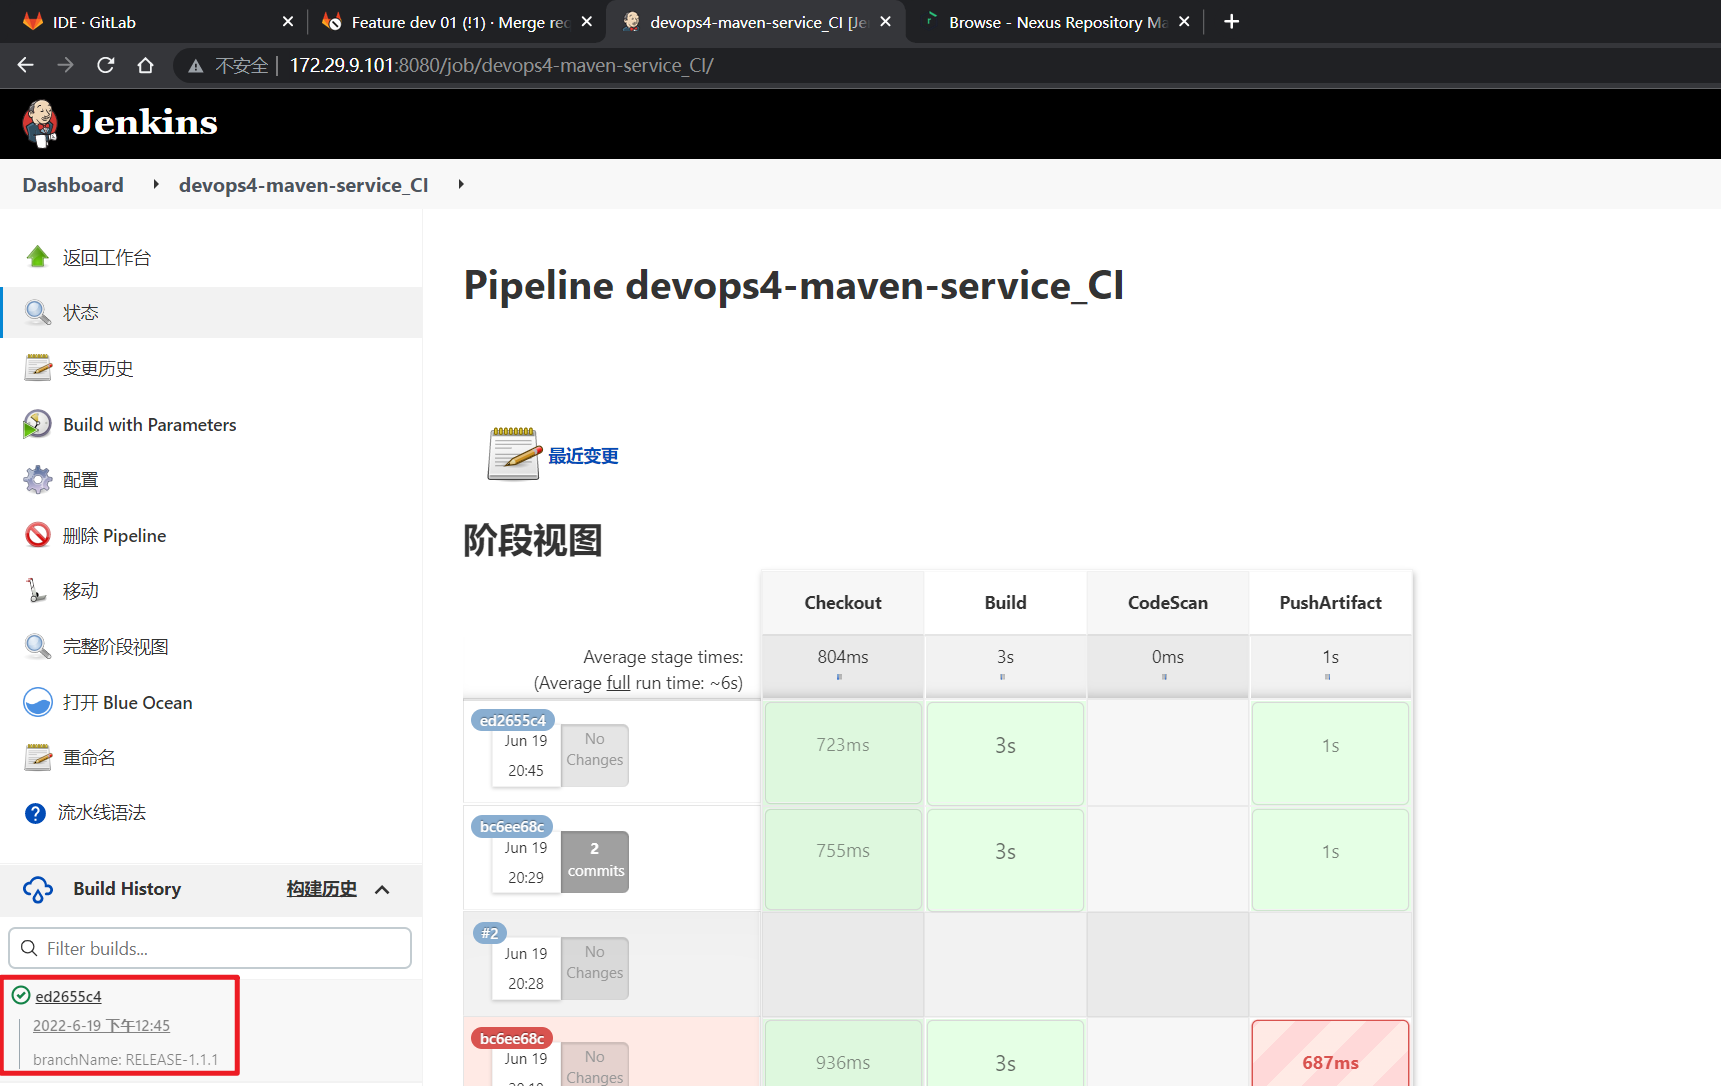Image resolution: width=1721 pixels, height=1086 pixels.
Task: Click the red prohibited icon for 删除 Pipeline
Action: 38,535
